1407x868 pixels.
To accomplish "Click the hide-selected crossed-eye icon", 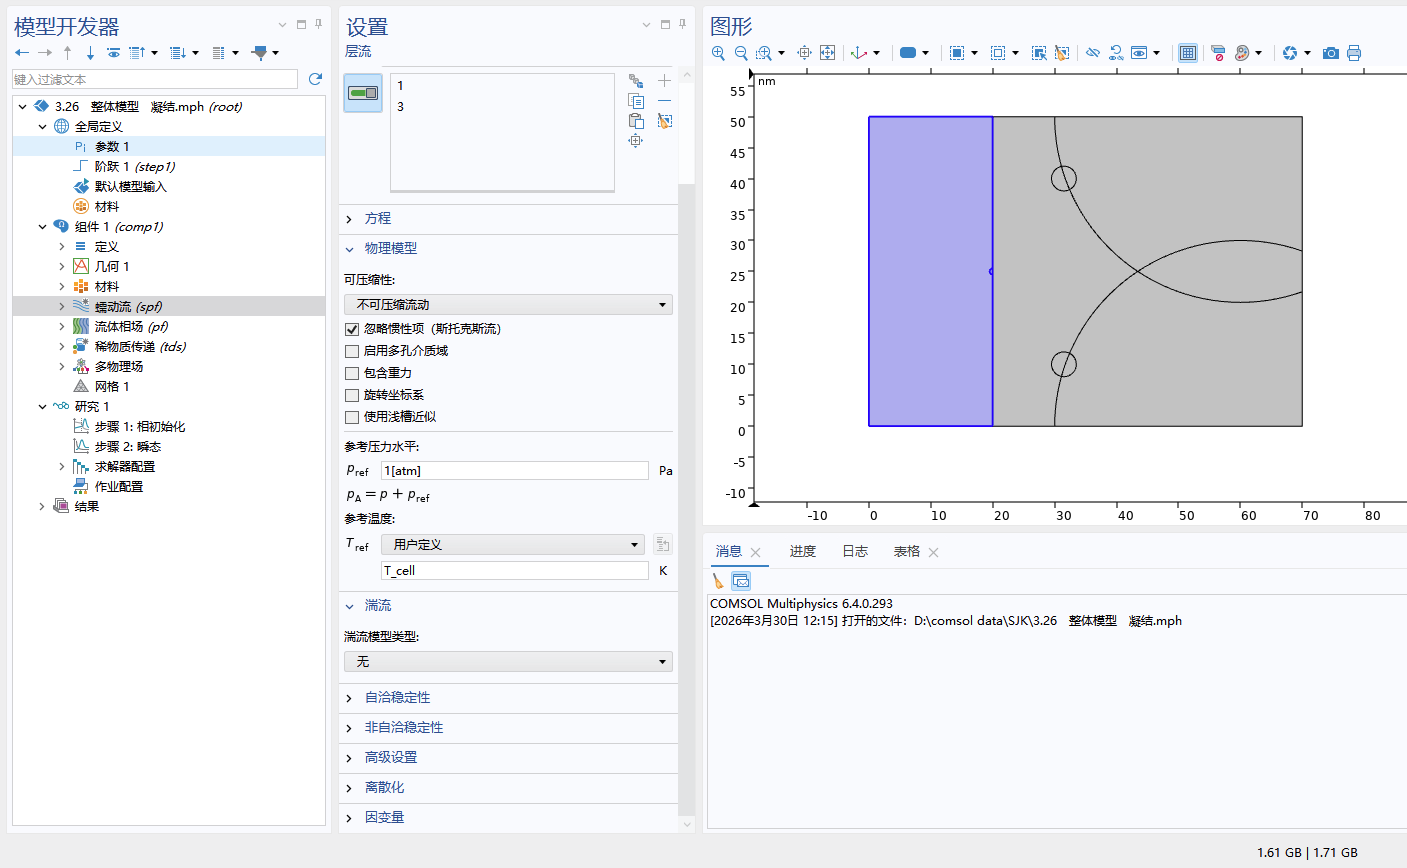I will point(1093,53).
